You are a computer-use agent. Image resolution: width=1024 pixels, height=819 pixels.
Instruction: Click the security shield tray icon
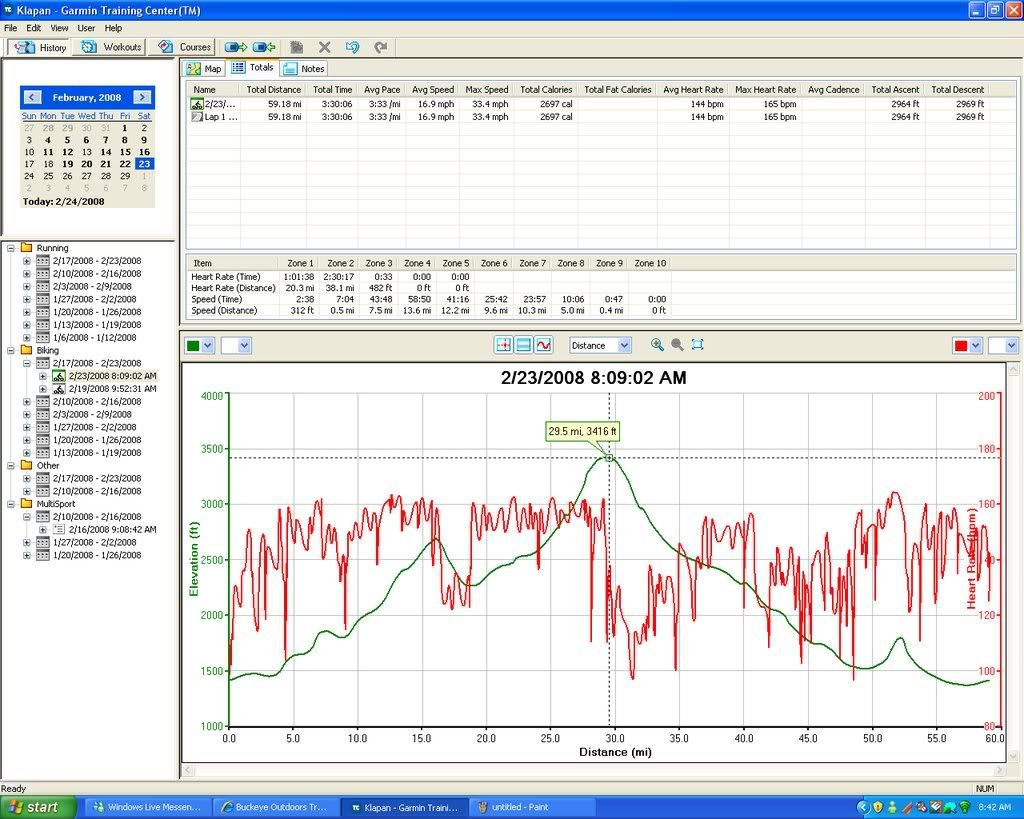[878, 807]
